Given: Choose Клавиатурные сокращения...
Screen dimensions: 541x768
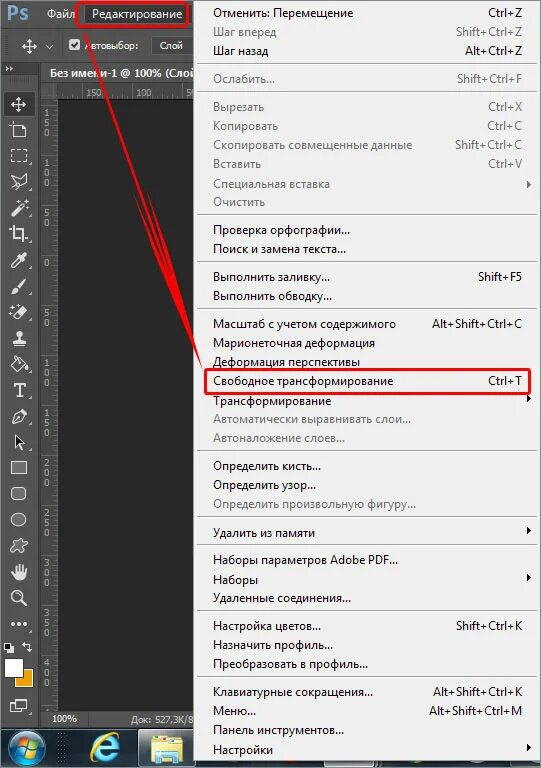Looking at the screenshot, I should click(x=367, y=692).
